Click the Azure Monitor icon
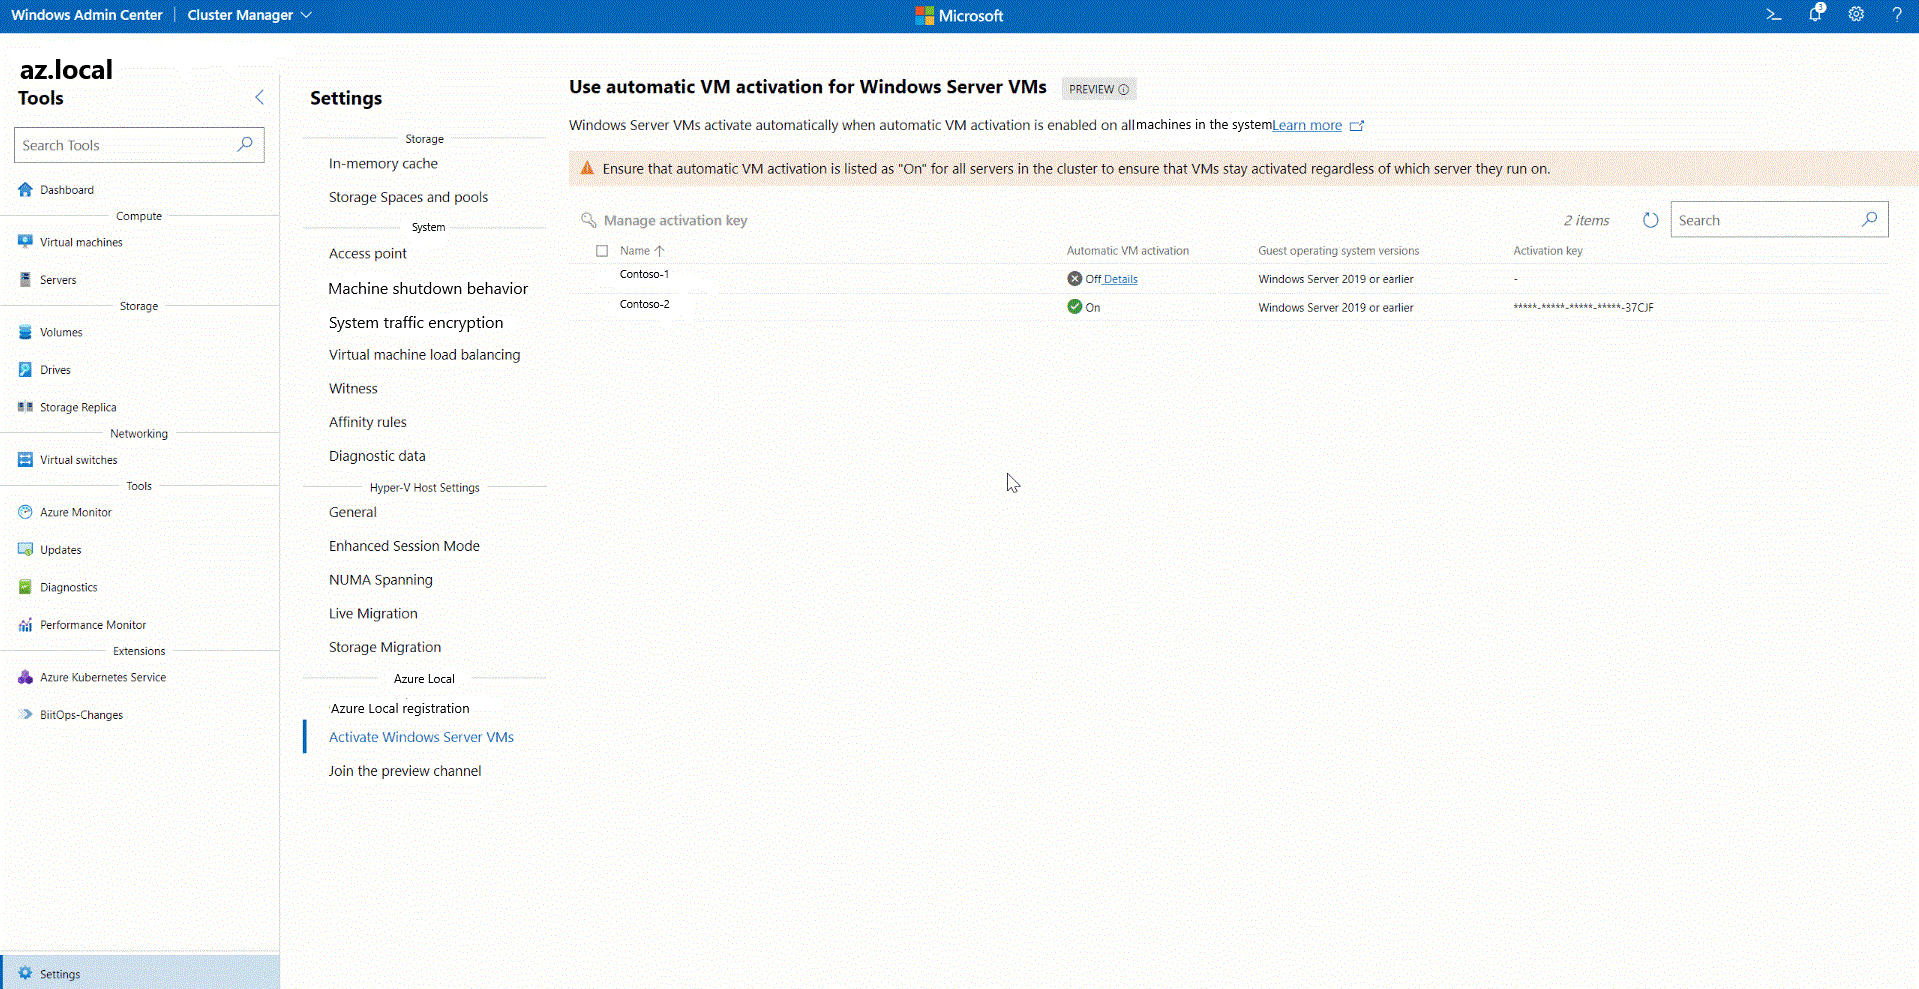Viewport: 1919px width, 989px height. [x=25, y=512]
